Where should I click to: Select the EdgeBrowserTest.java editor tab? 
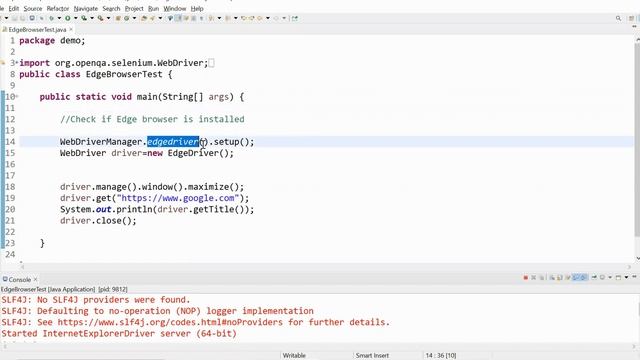click(x=37, y=29)
